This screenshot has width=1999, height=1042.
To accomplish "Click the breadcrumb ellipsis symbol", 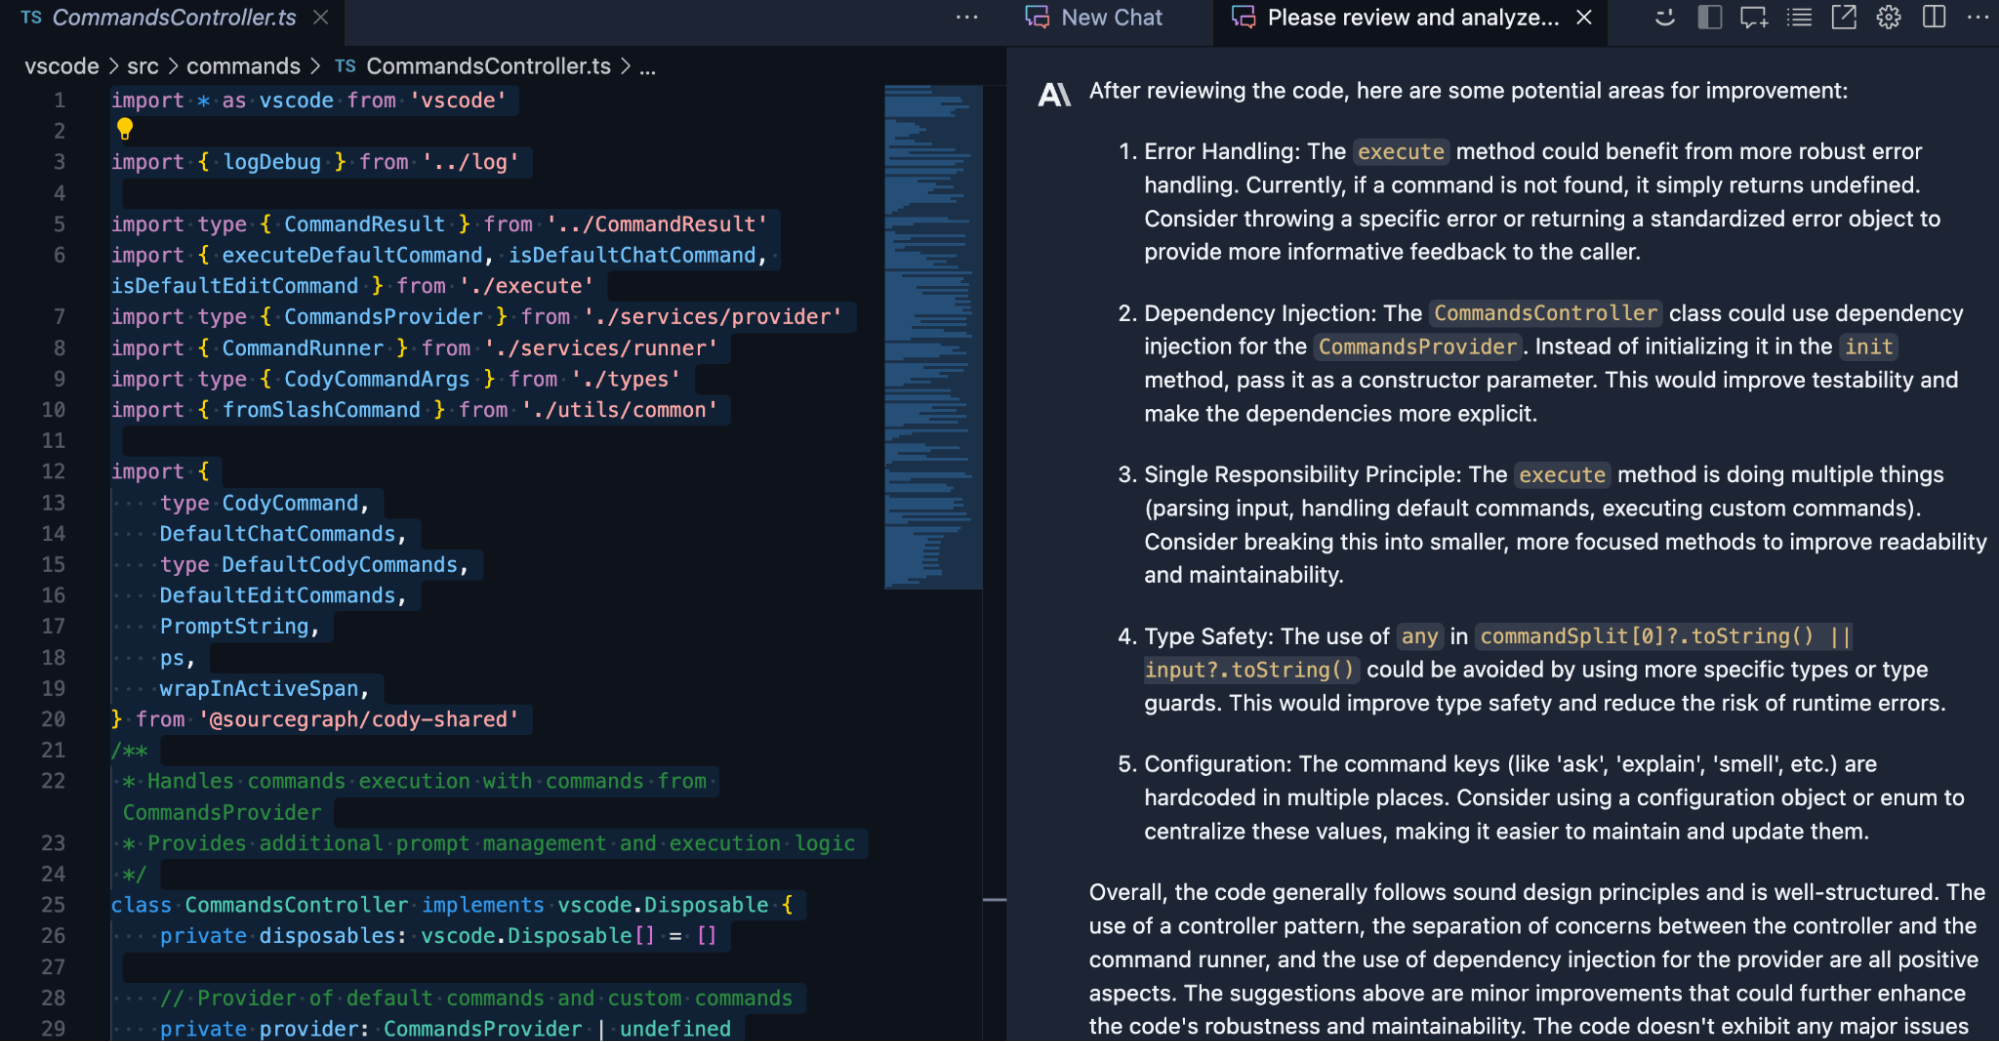I will [648, 68].
